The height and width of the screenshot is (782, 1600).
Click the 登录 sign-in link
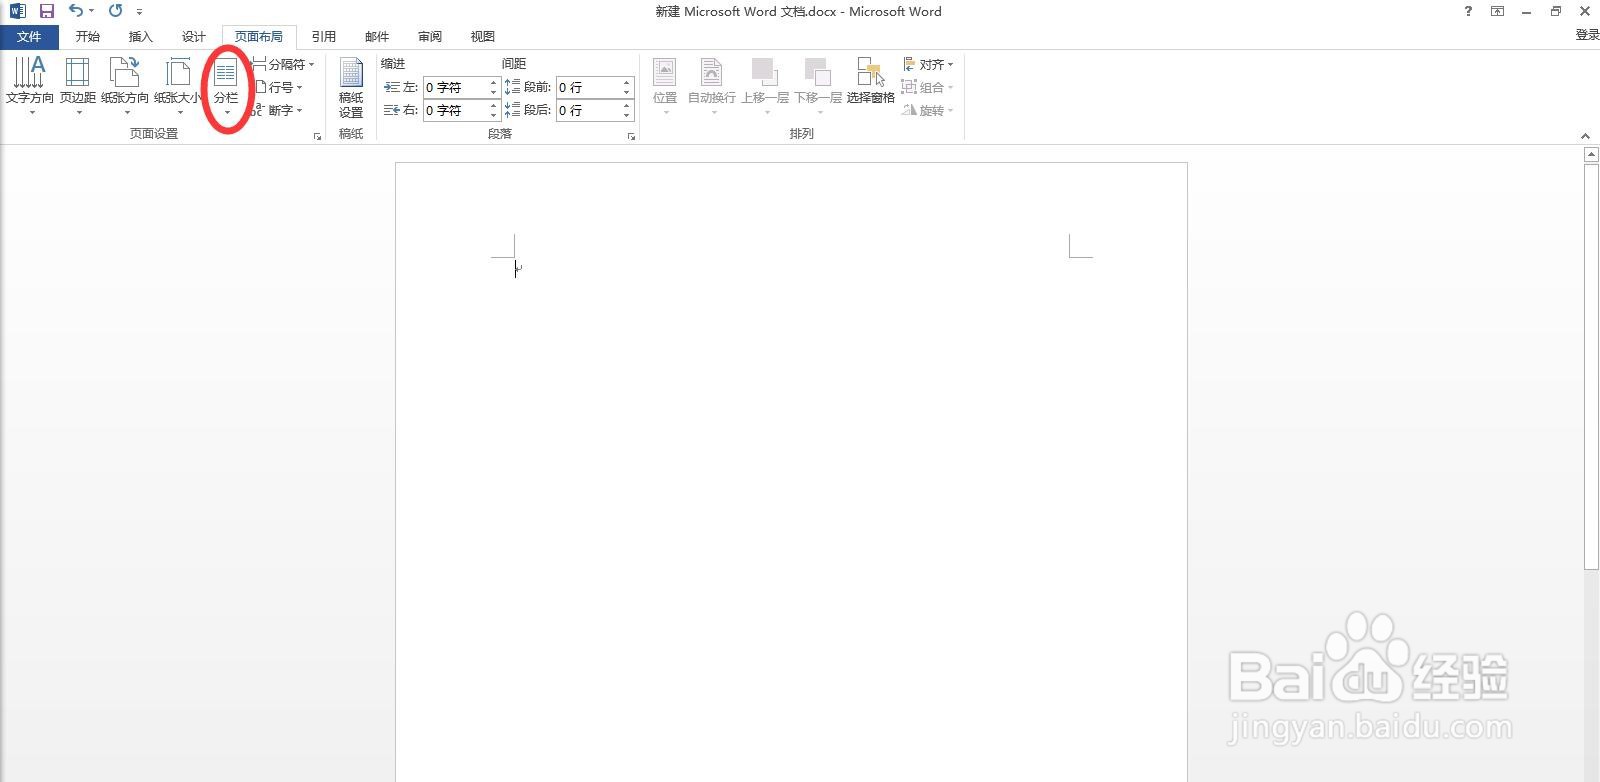click(1587, 35)
